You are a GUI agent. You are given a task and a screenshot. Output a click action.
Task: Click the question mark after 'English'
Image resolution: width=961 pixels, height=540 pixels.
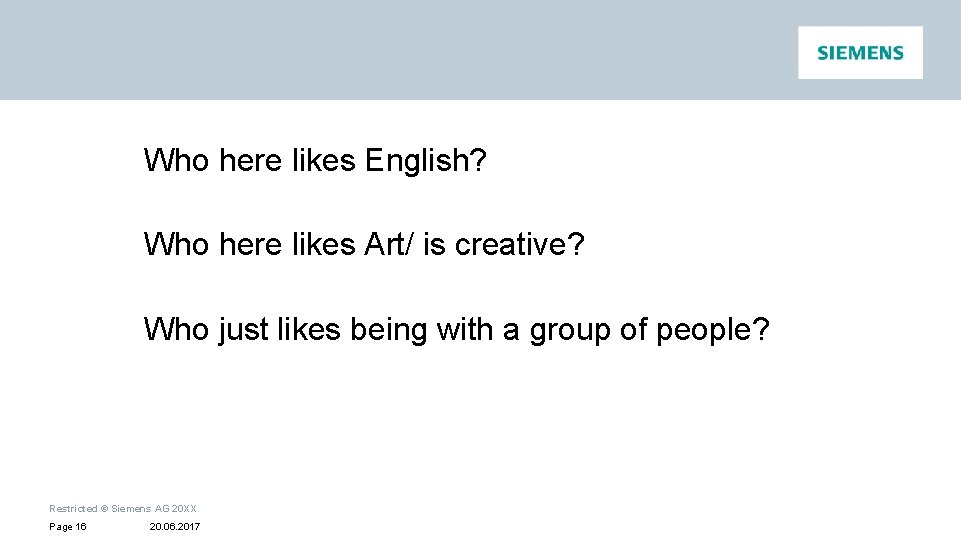479,160
